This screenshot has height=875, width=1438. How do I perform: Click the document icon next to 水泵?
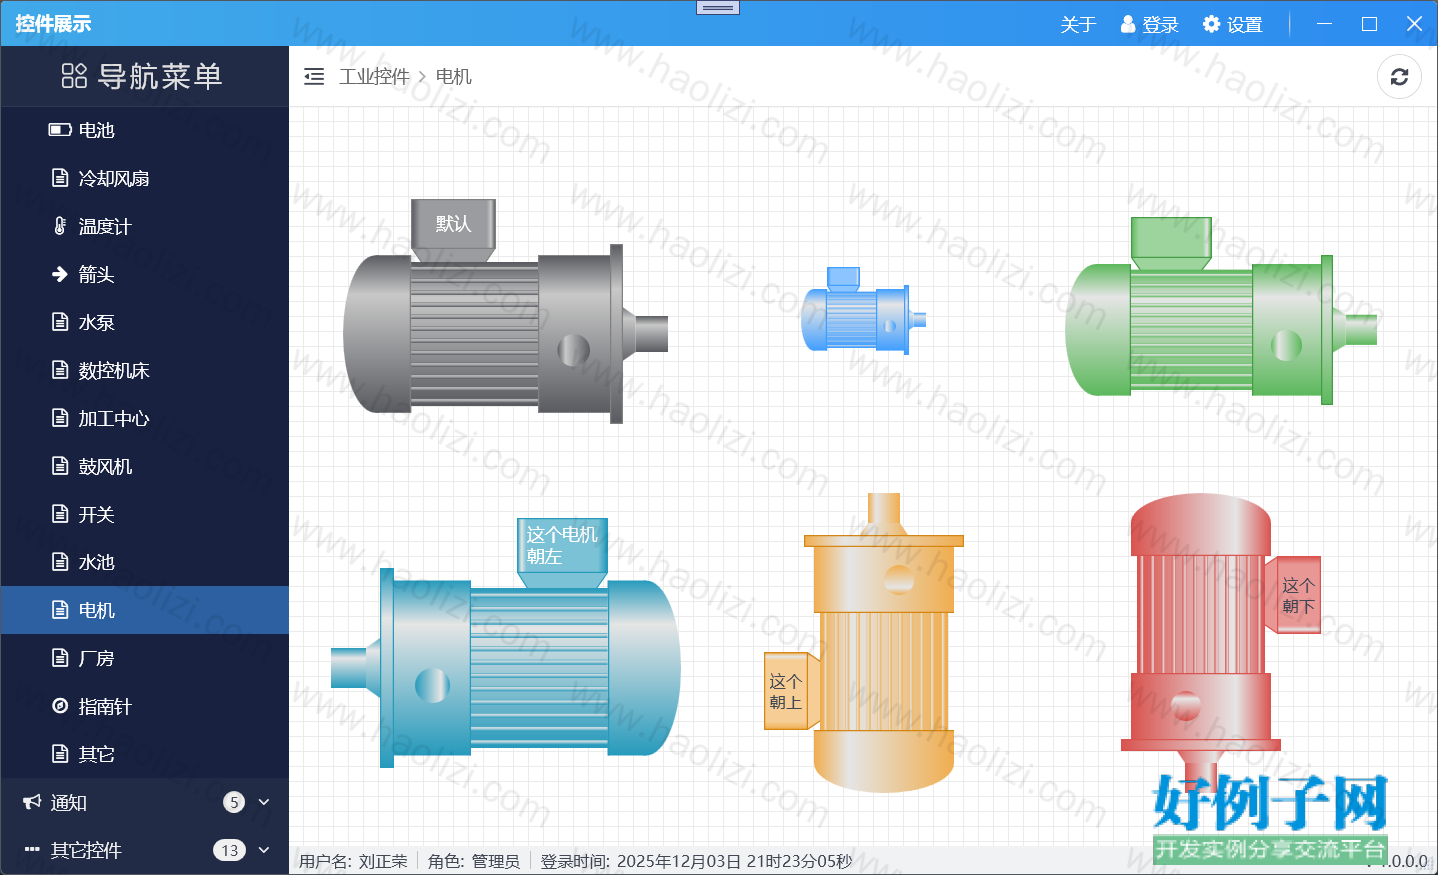pyautogui.click(x=60, y=322)
